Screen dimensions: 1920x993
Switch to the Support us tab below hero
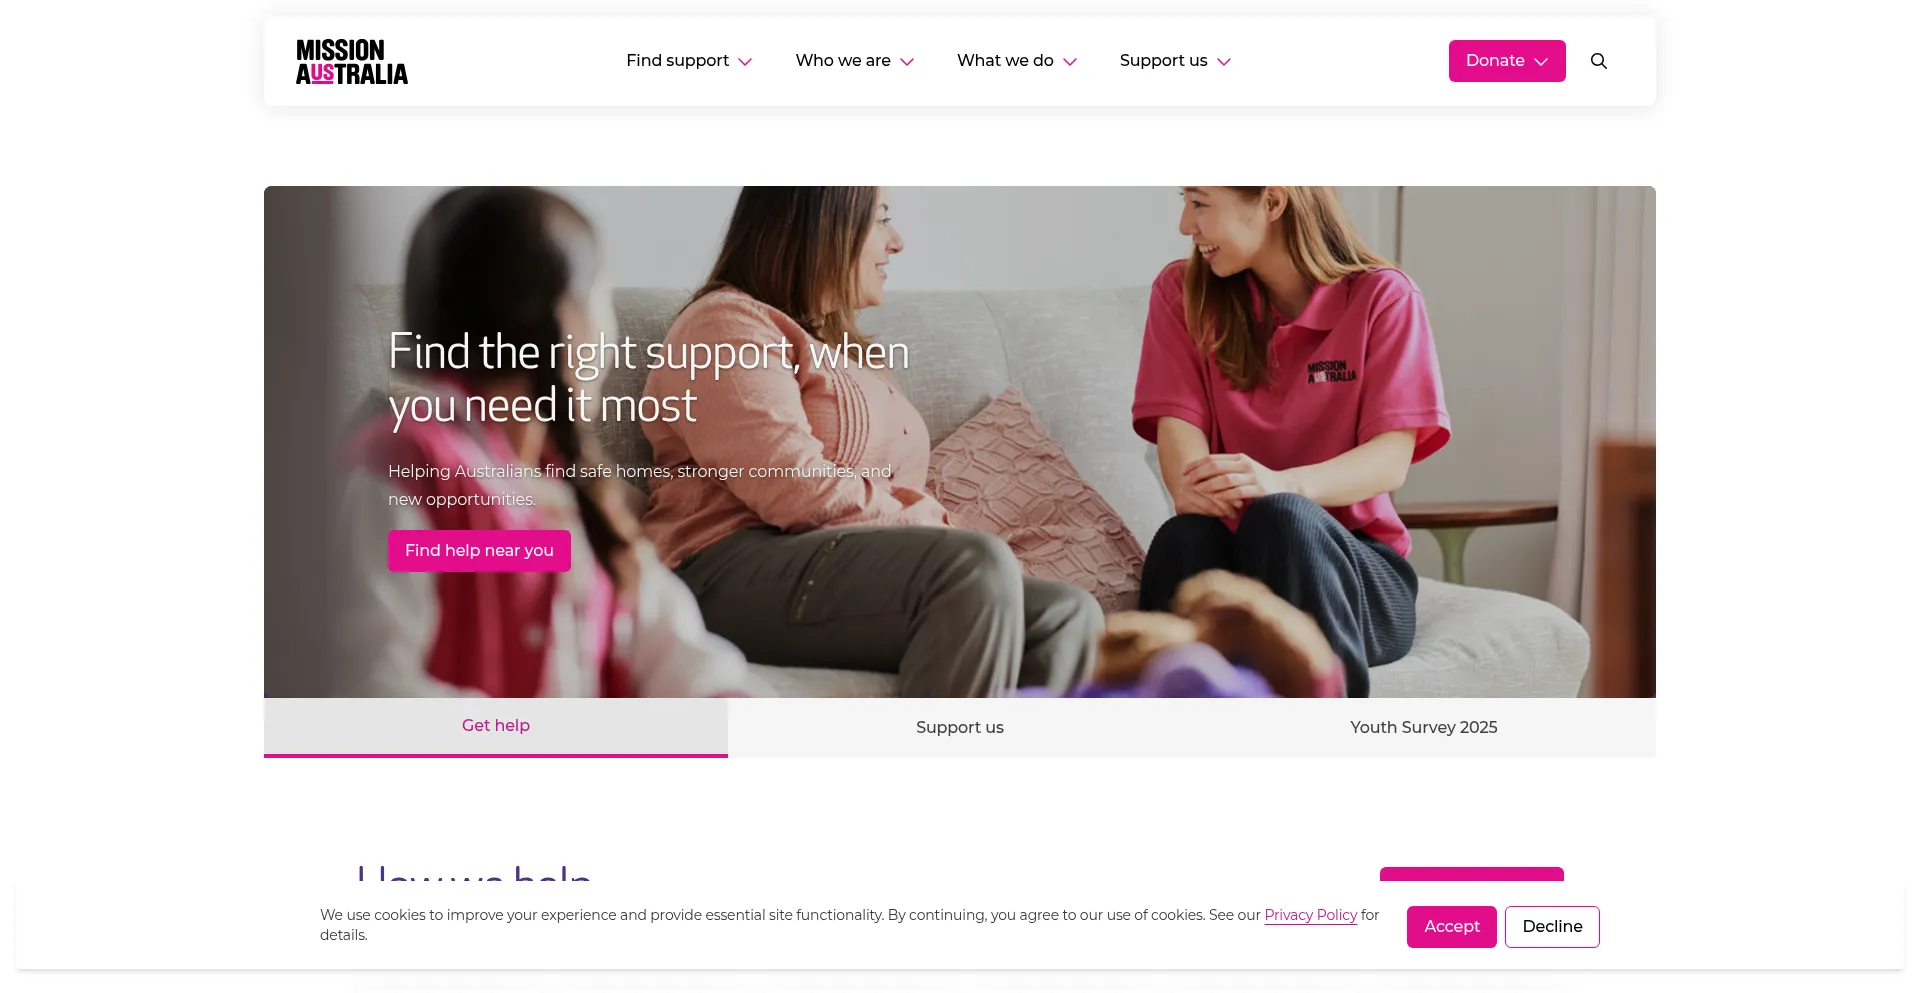[960, 727]
